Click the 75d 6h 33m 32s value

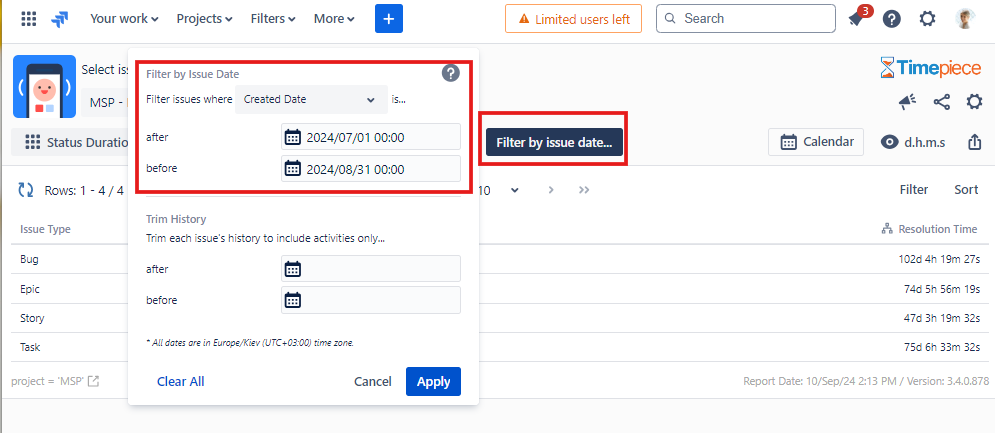(942, 347)
